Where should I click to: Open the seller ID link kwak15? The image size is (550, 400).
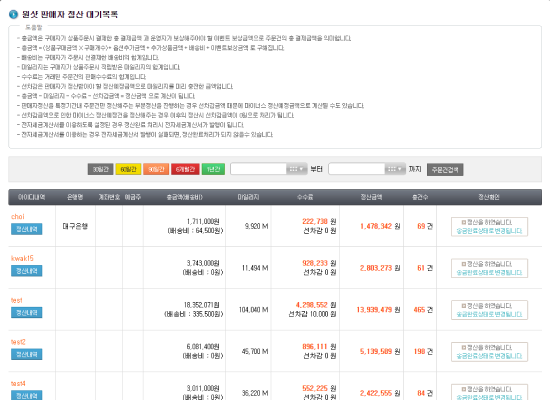click(22, 258)
